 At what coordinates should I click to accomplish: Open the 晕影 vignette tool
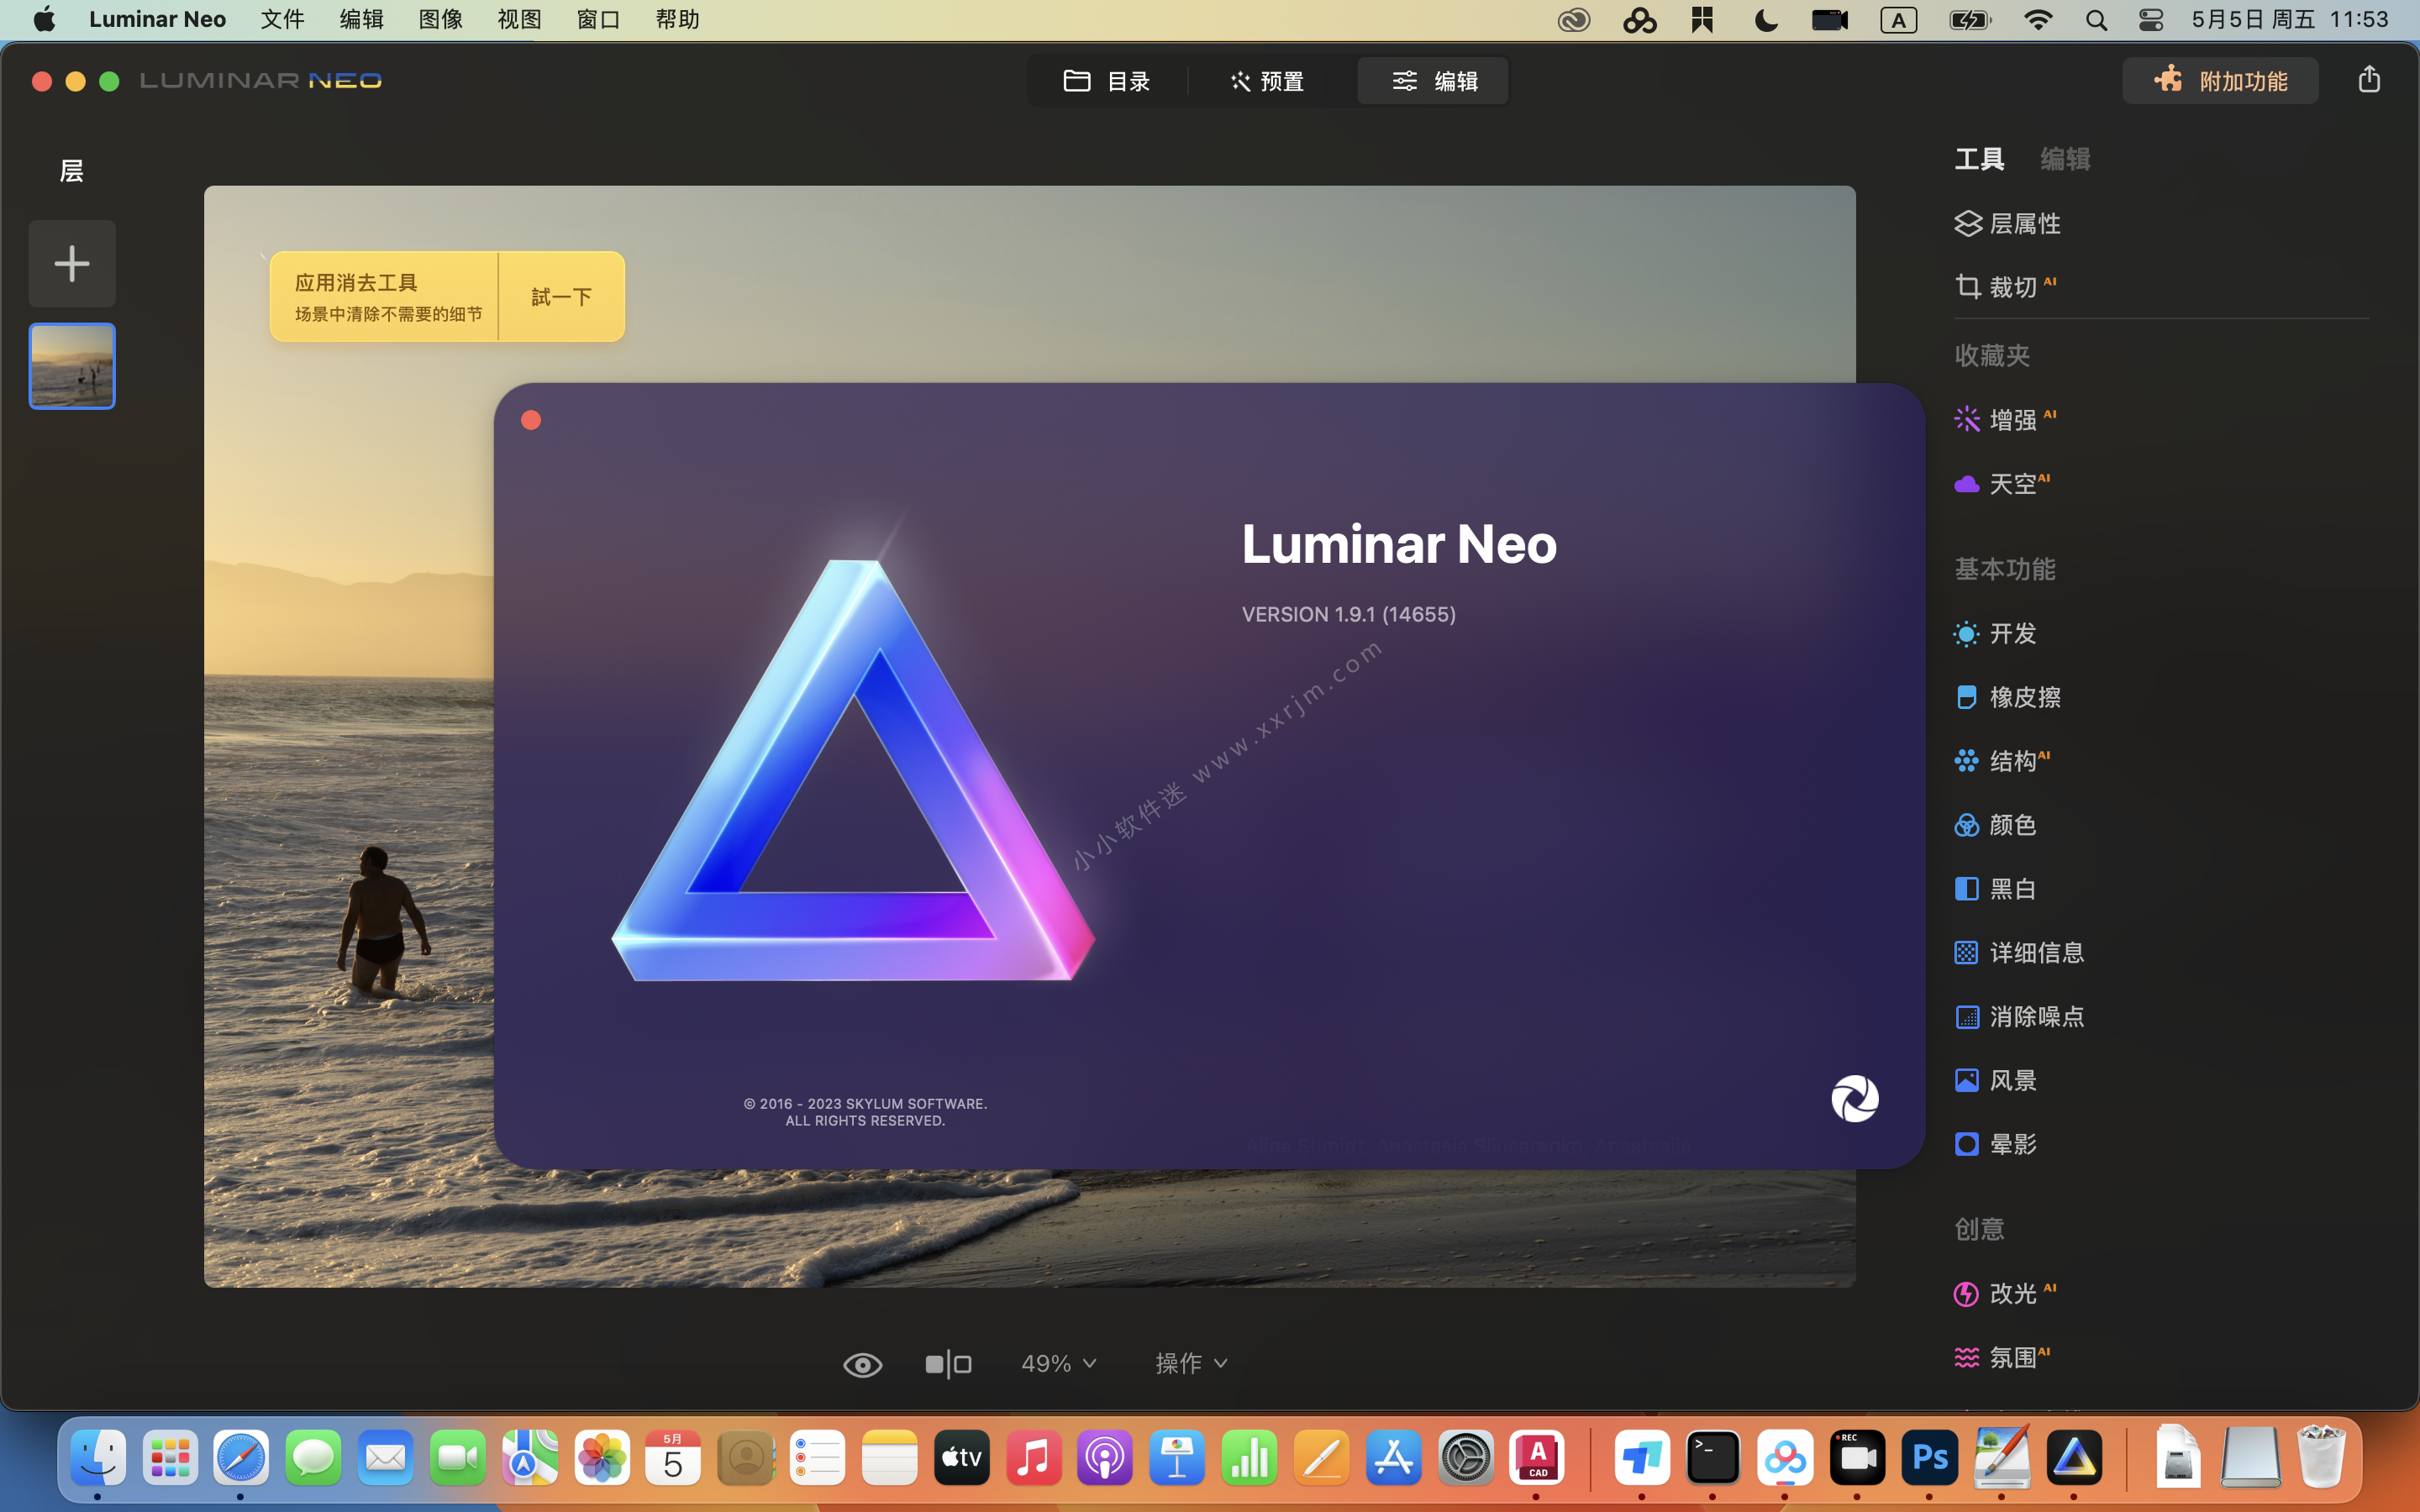(1996, 1144)
